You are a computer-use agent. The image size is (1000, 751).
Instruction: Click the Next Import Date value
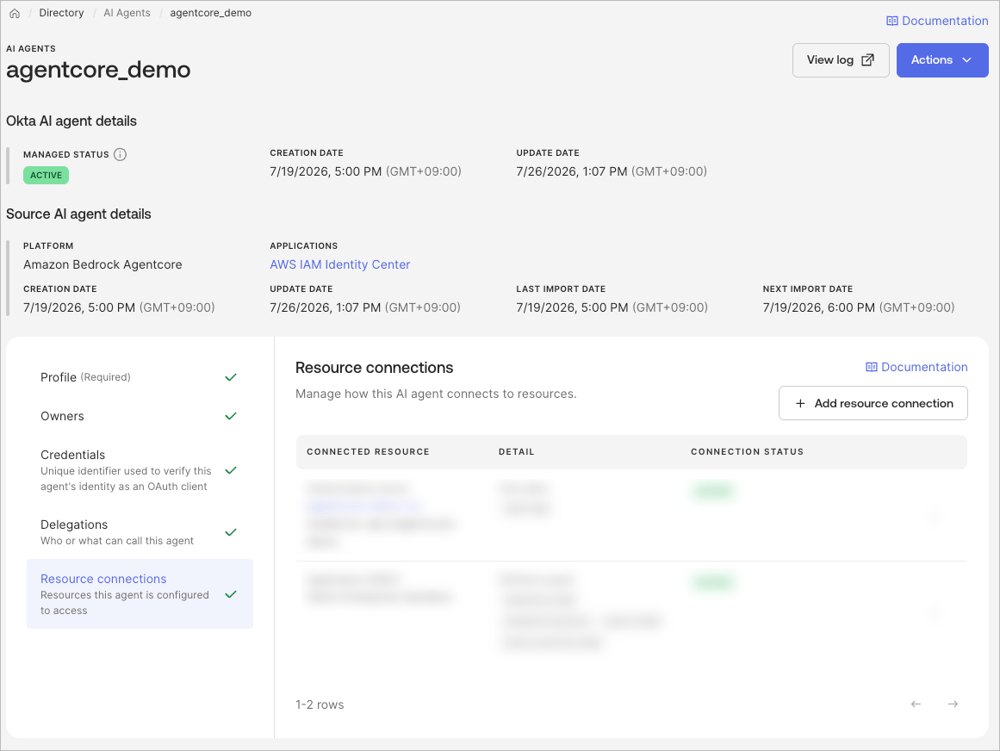[x=858, y=307]
